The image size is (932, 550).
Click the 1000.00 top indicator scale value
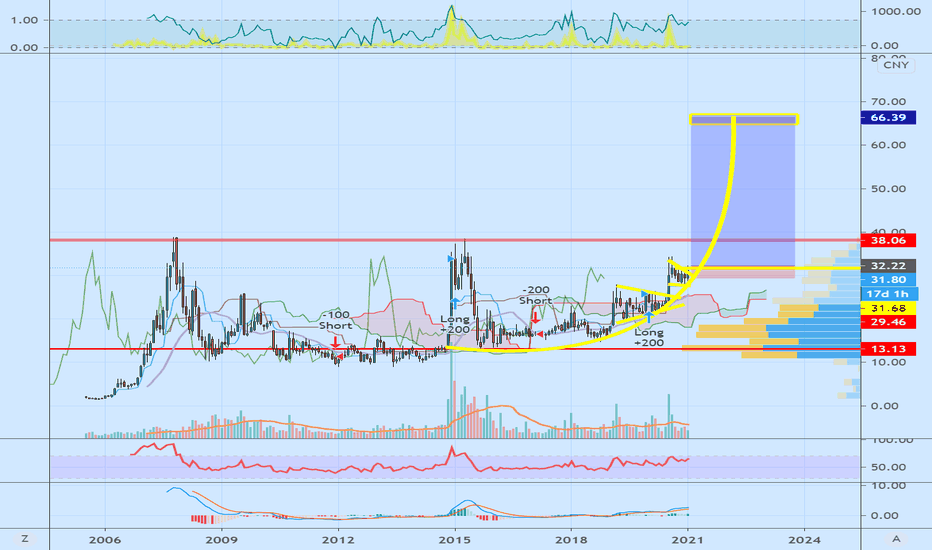coord(896,11)
